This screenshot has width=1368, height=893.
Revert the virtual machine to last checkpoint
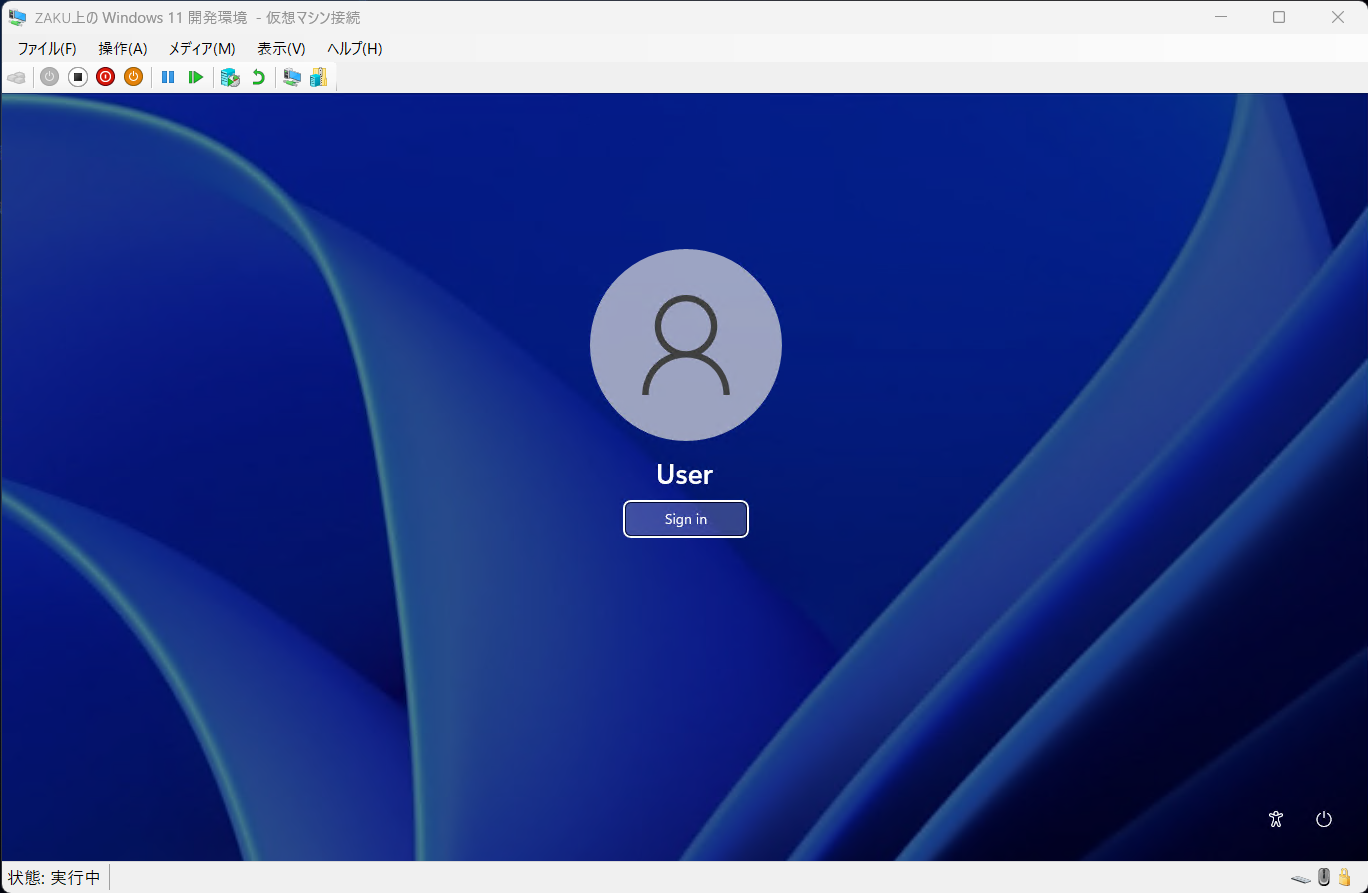258,77
